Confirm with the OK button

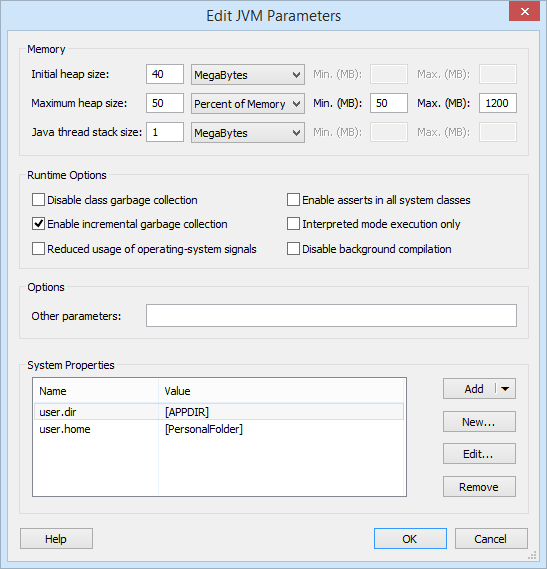(410, 539)
